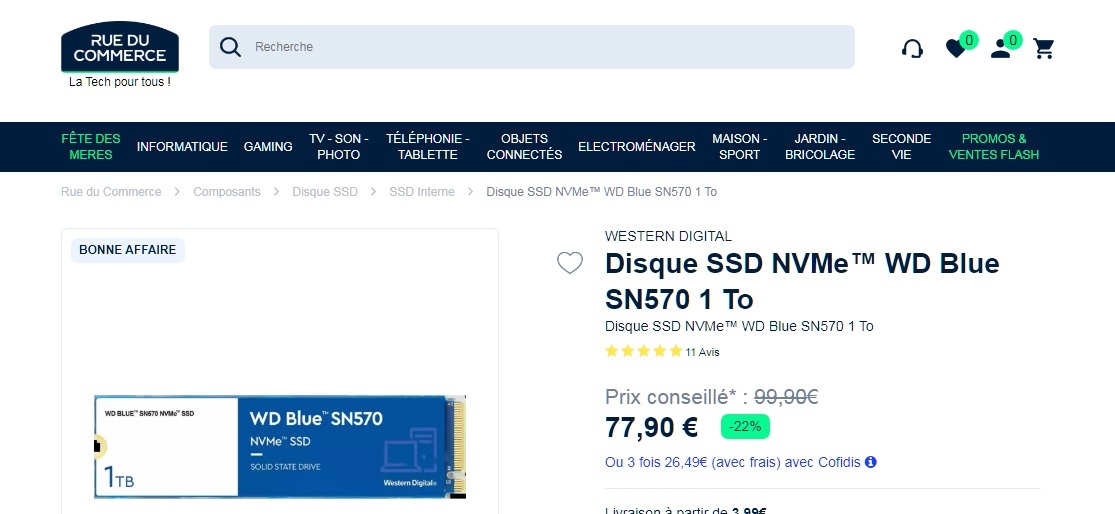Open Electroménager menu
This screenshot has height=514, width=1115.
(636, 146)
